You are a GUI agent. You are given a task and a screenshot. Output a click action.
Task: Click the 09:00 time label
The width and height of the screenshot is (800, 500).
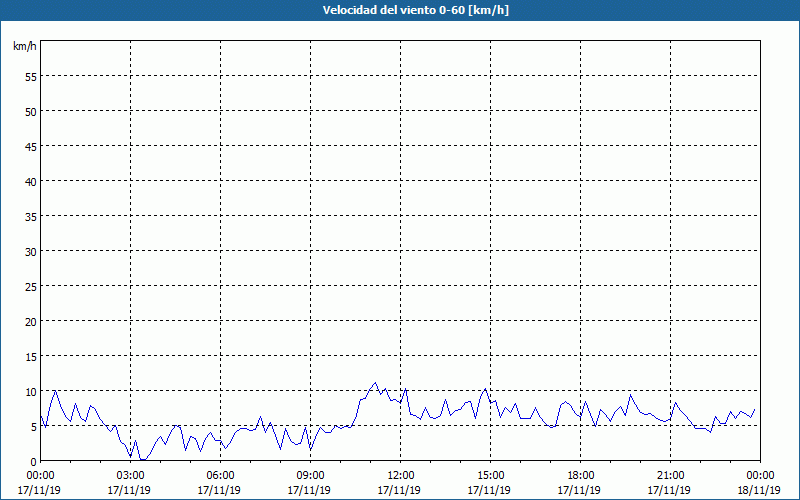(x=310, y=476)
